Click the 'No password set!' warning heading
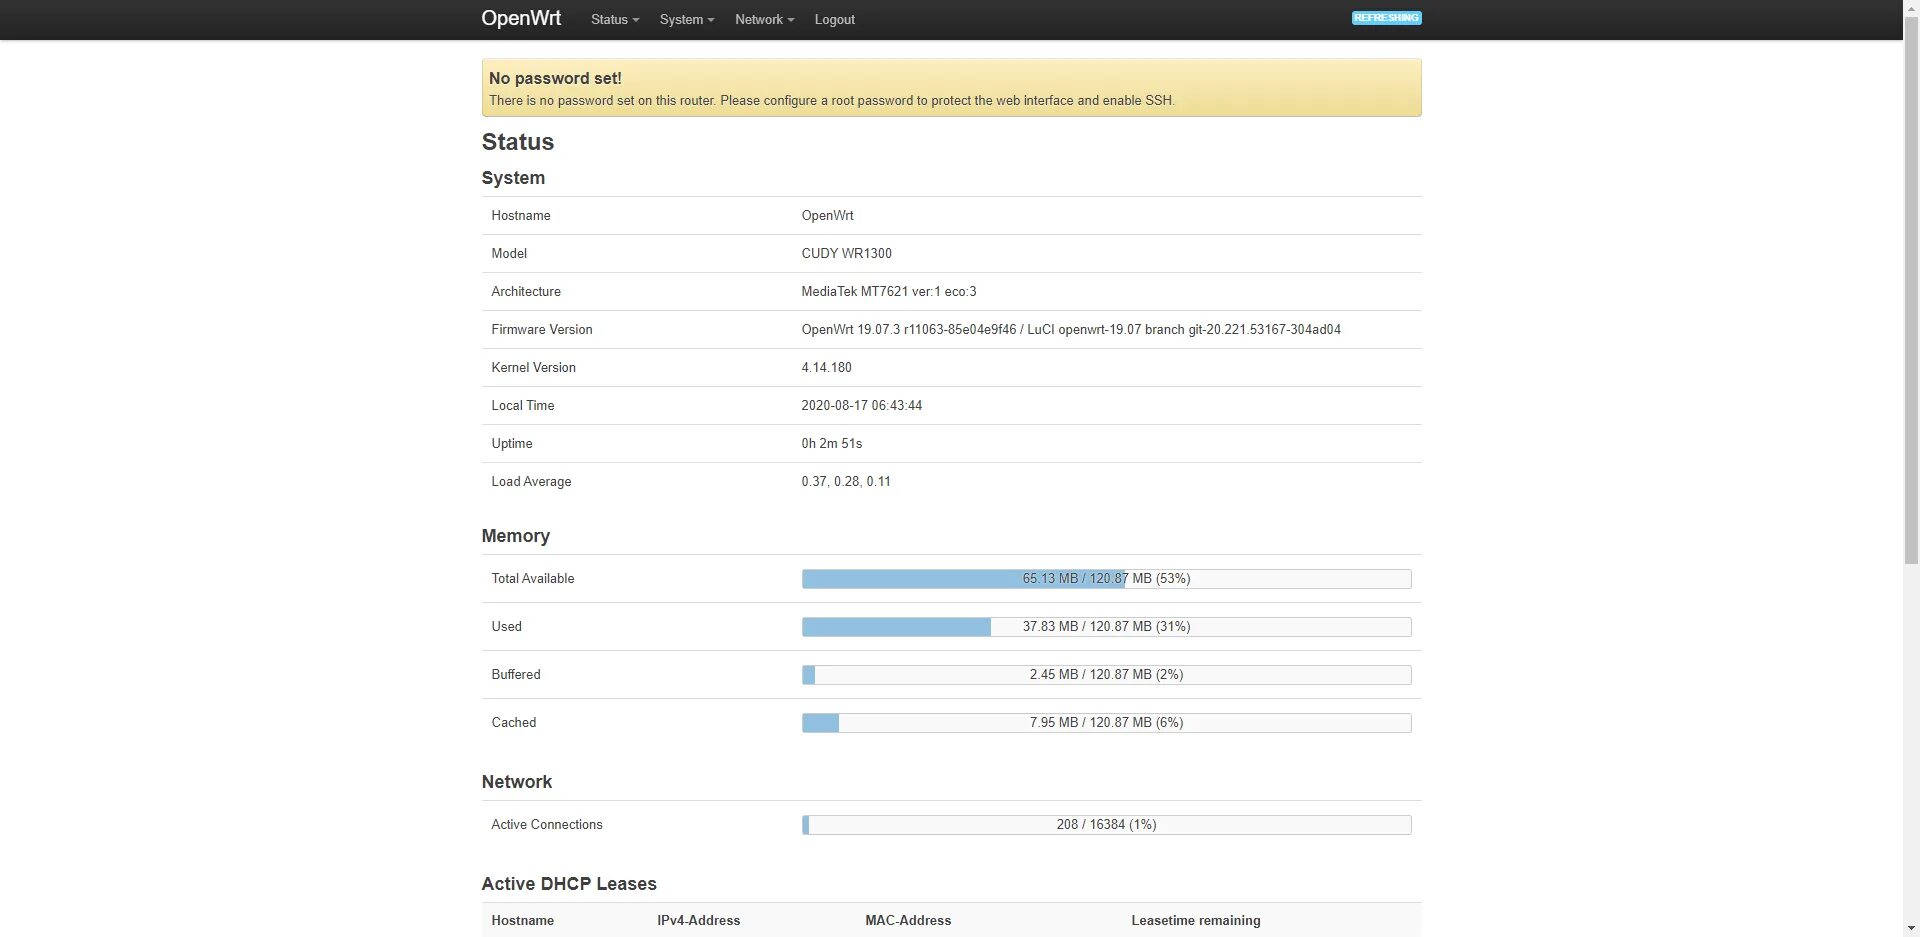Image resolution: width=1920 pixels, height=937 pixels. [555, 78]
